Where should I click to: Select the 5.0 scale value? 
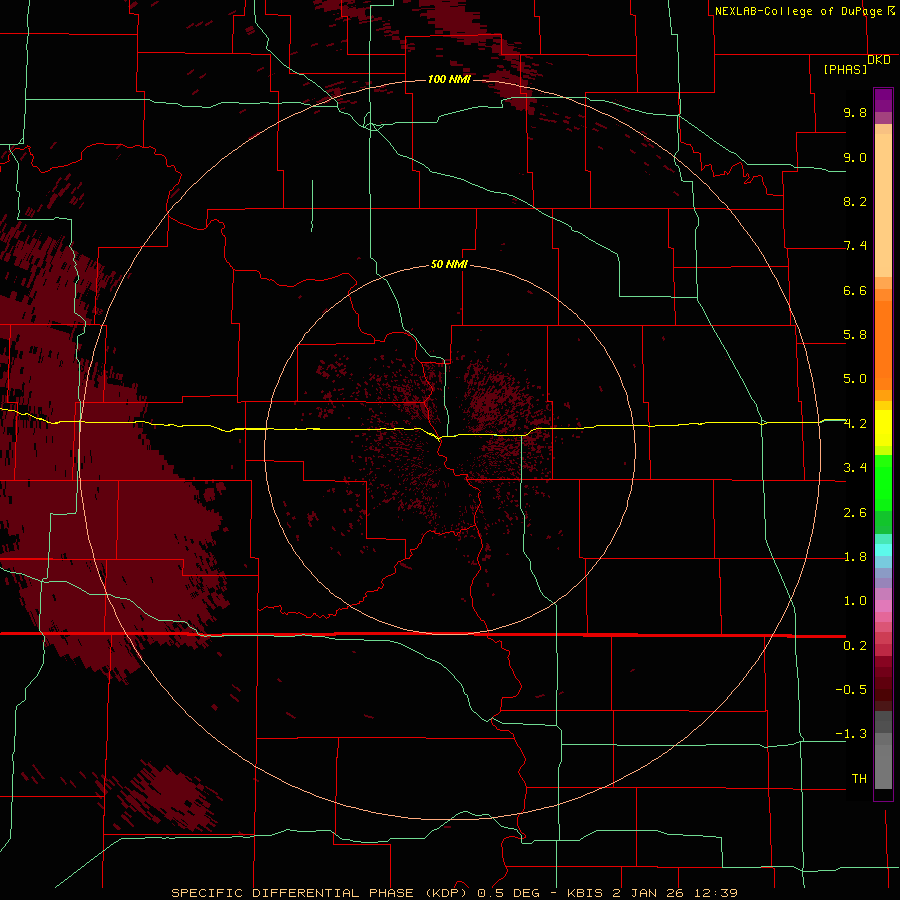pos(855,379)
